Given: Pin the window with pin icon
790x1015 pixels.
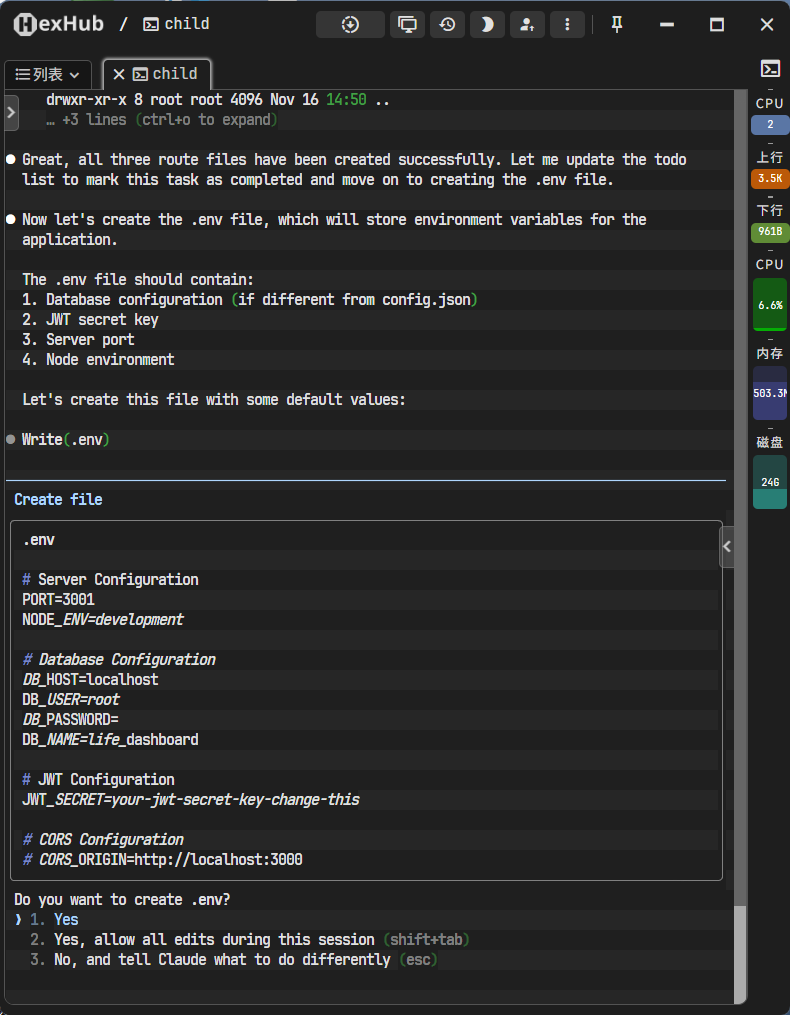Looking at the screenshot, I should tap(617, 25).
